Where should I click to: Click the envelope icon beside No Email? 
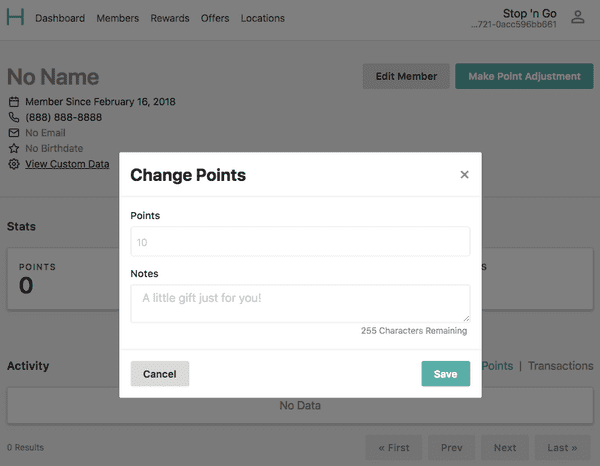(x=14, y=133)
